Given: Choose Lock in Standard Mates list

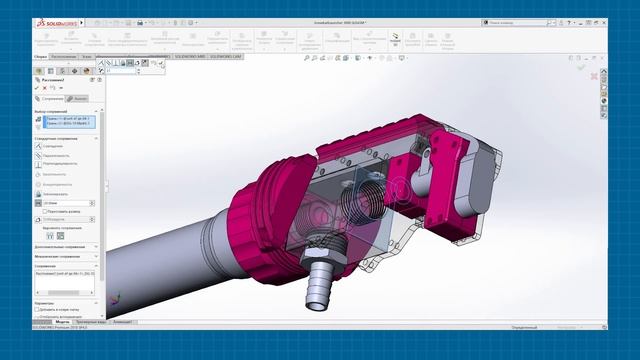Looking at the screenshot, I should click(55, 194).
